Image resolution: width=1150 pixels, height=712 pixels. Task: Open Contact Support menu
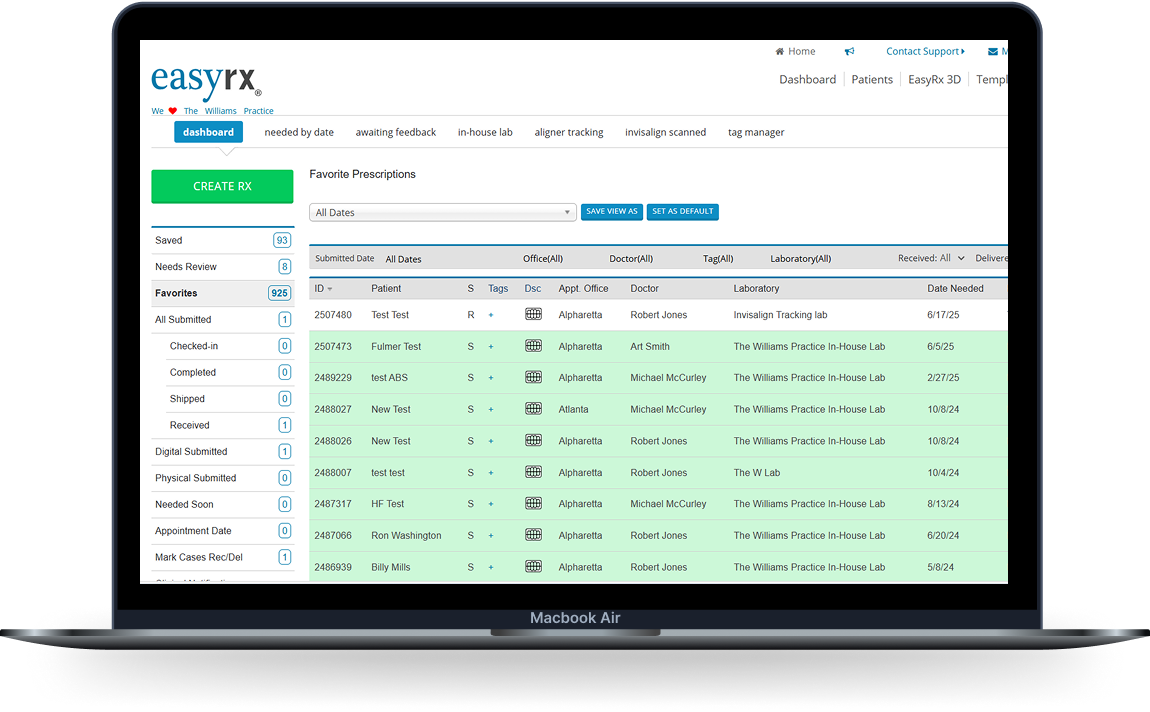click(x=925, y=51)
